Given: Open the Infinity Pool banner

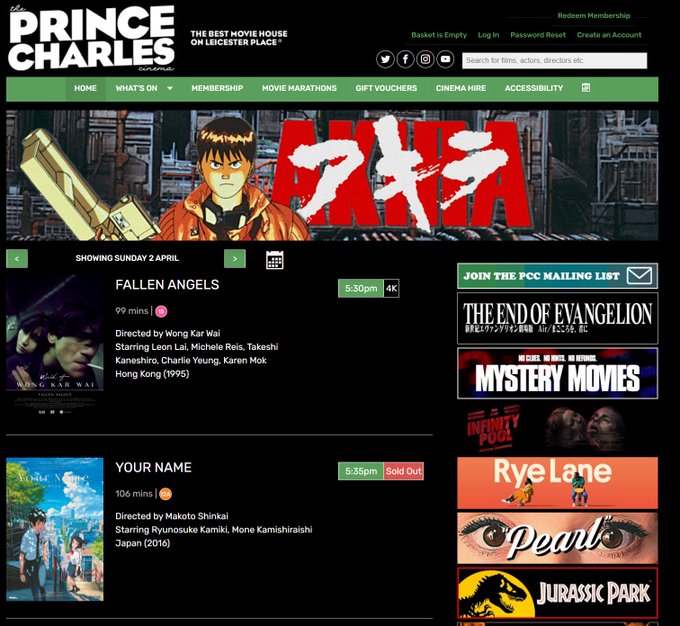Looking at the screenshot, I should (x=557, y=428).
